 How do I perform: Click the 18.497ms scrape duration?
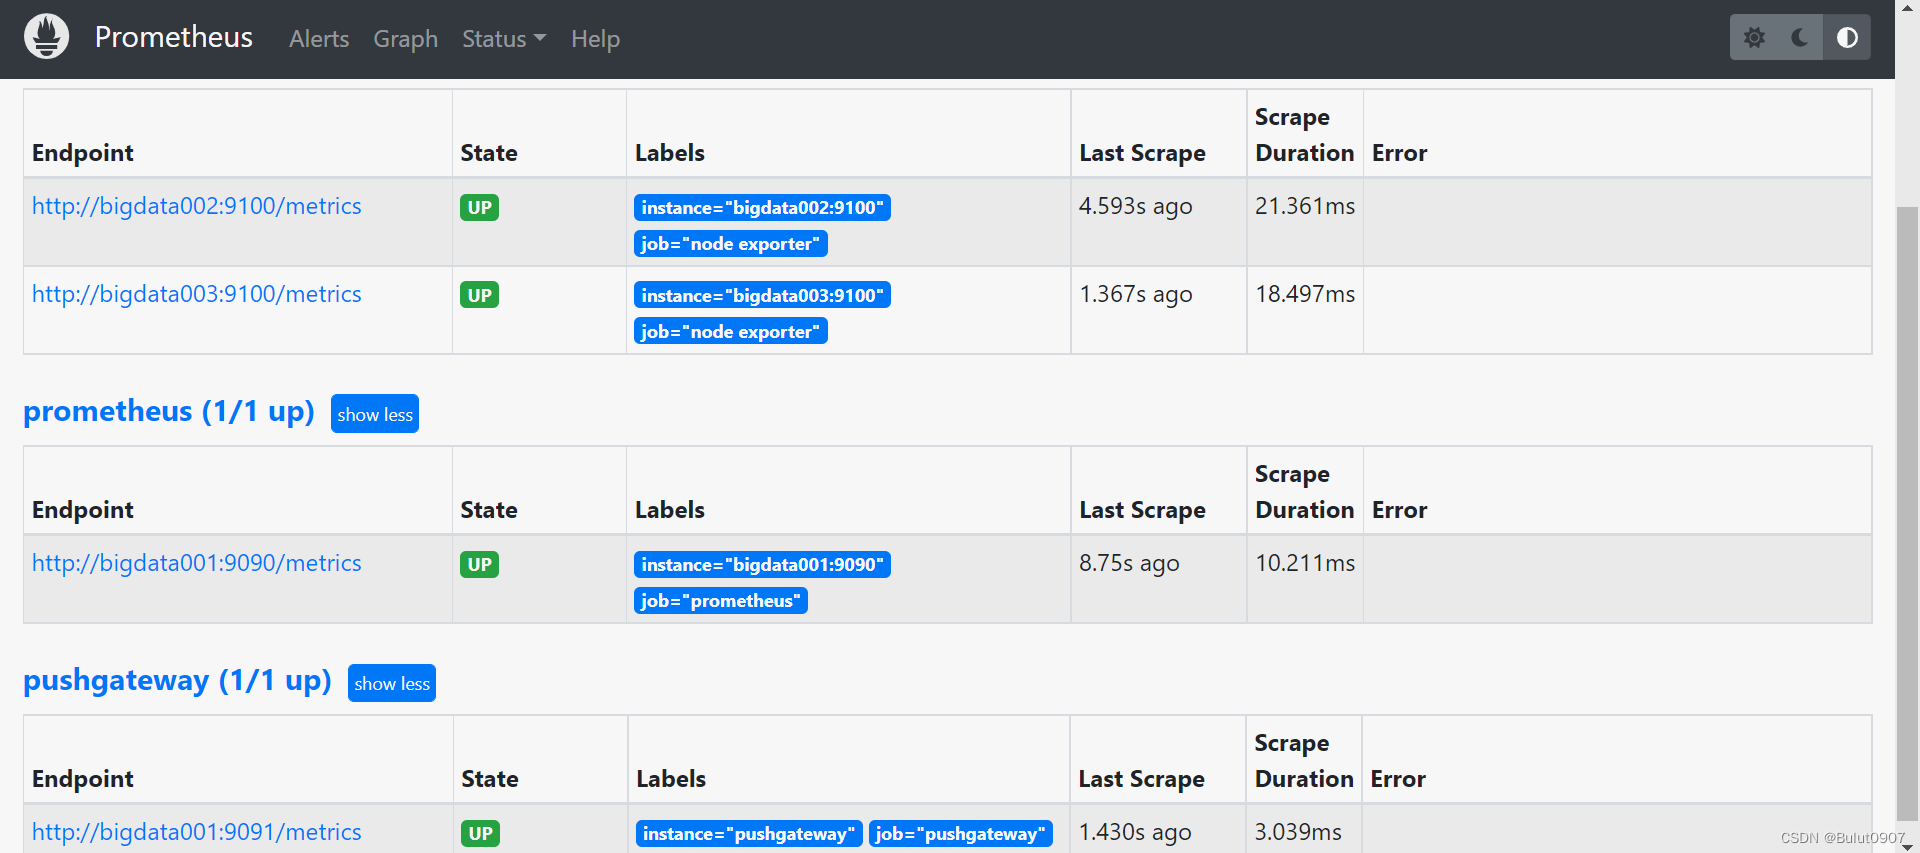[x=1305, y=294]
